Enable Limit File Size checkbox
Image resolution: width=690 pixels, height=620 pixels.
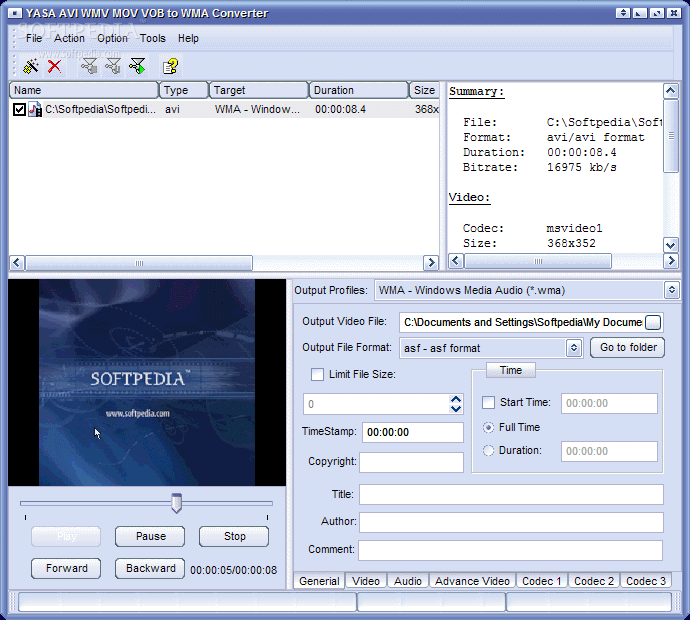pos(317,374)
